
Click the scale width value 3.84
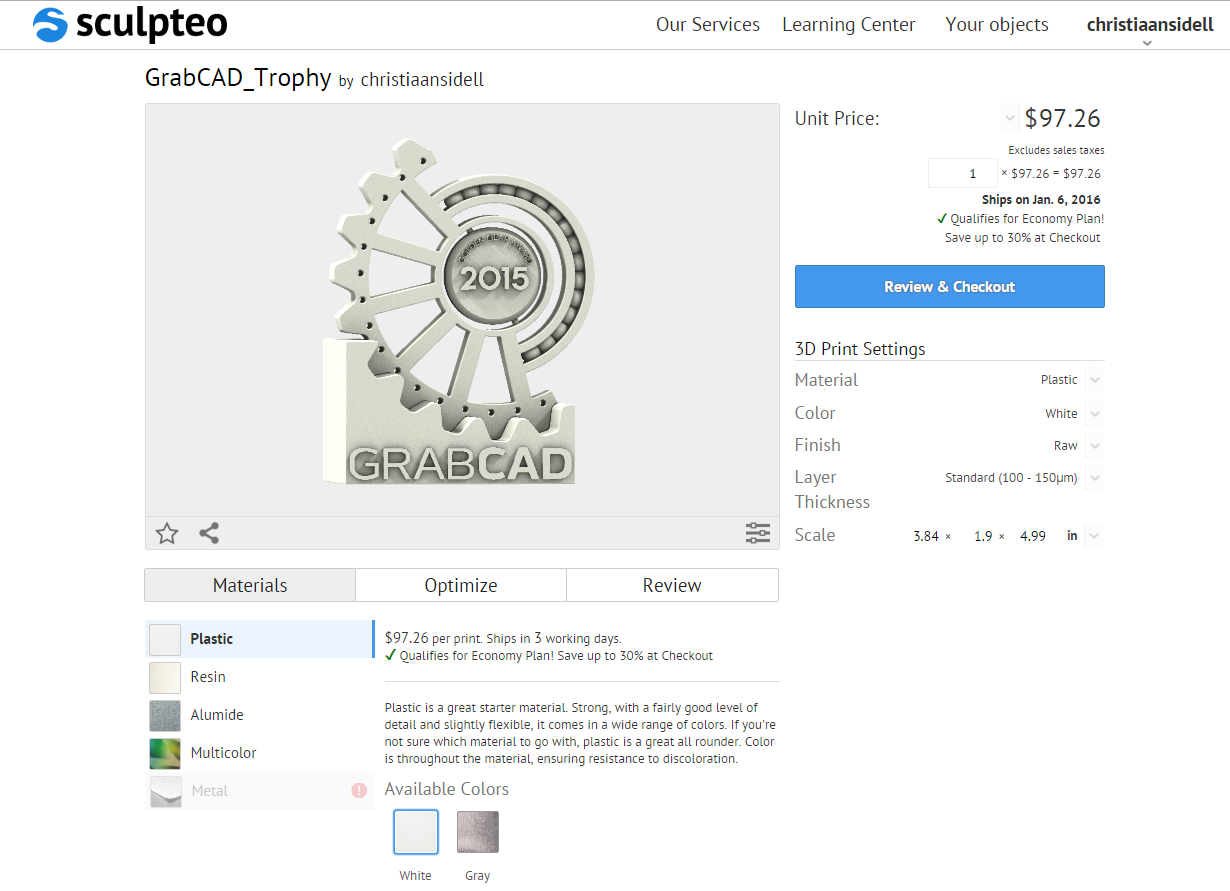pos(926,536)
